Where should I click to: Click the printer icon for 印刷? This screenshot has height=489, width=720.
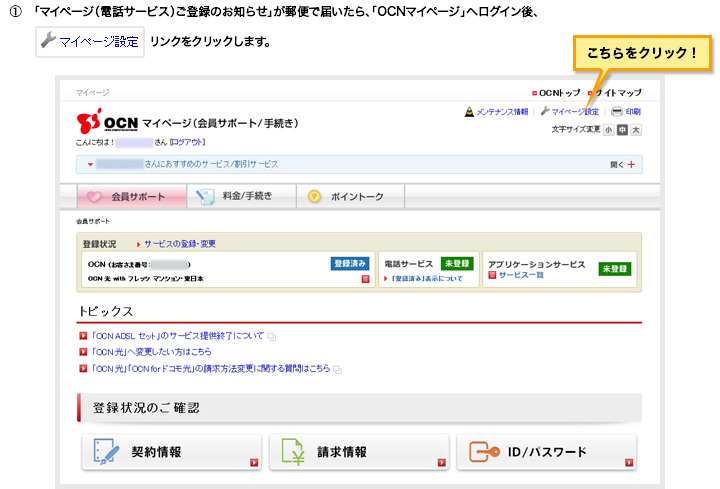(617, 112)
